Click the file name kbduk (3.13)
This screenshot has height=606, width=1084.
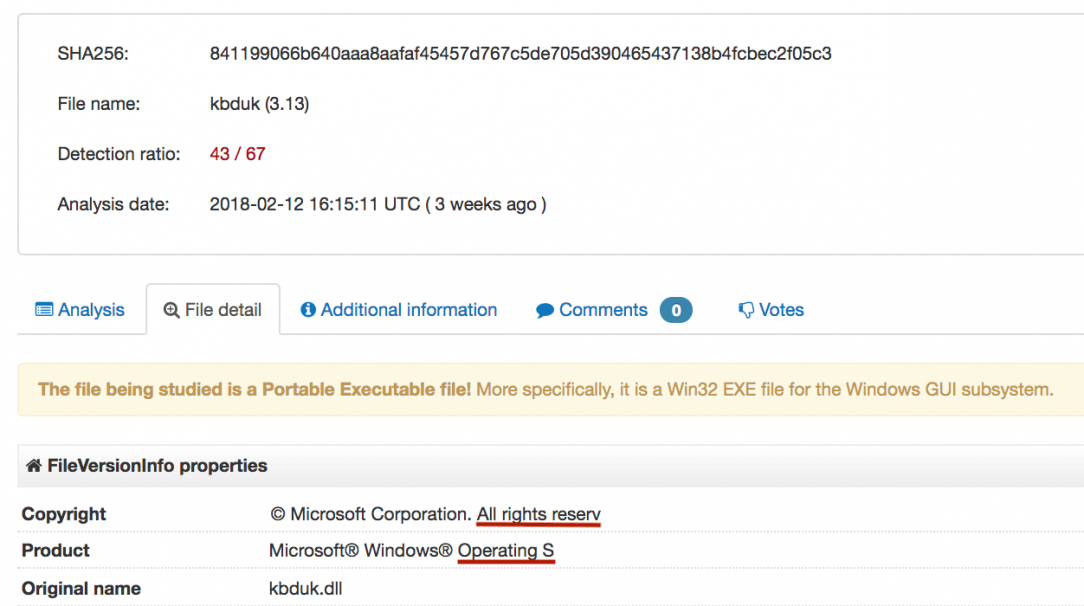(259, 104)
